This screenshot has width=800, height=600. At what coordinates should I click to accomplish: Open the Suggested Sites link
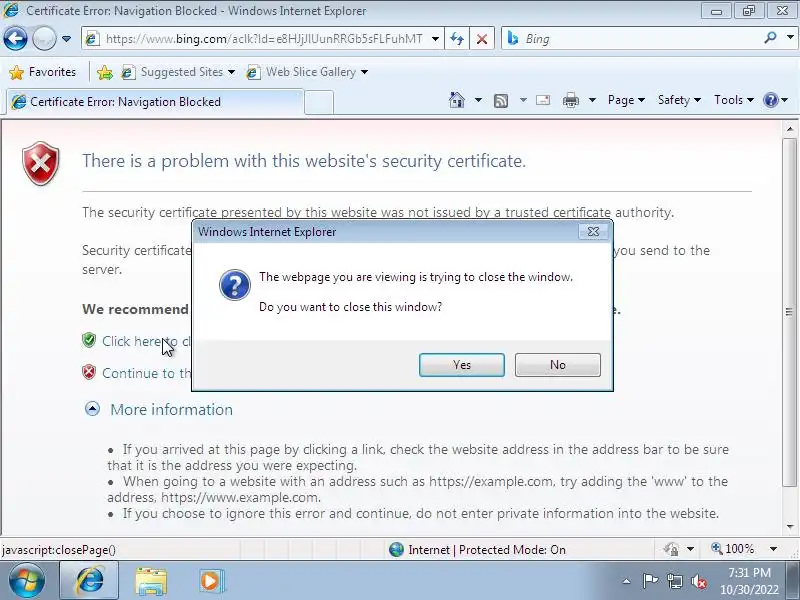pyautogui.click(x=178, y=72)
